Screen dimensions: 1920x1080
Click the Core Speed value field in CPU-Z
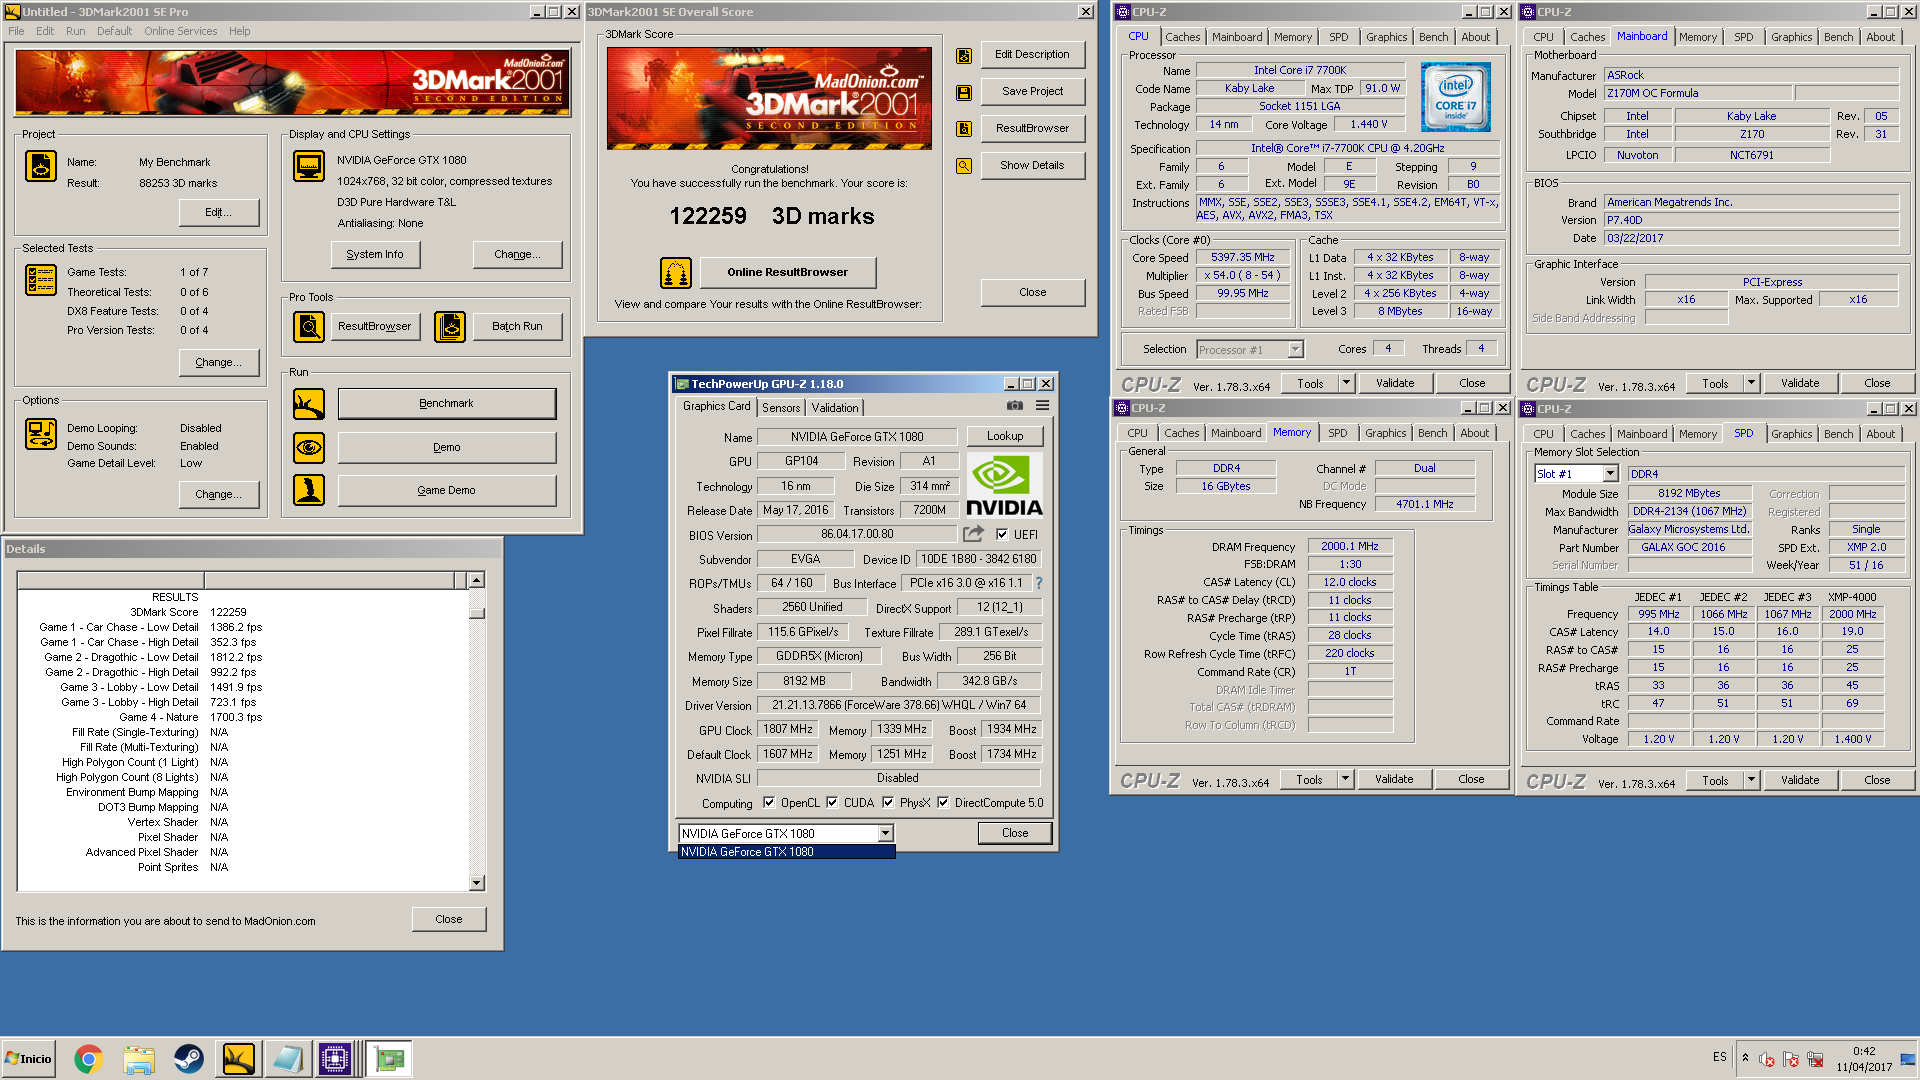click(1243, 257)
